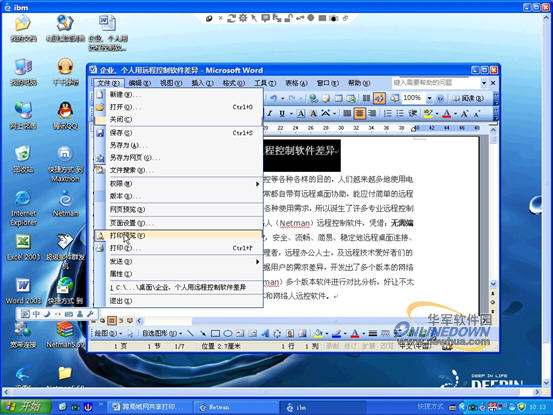
Task: Select the Arrow drawing tool
Action: click(x=203, y=333)
